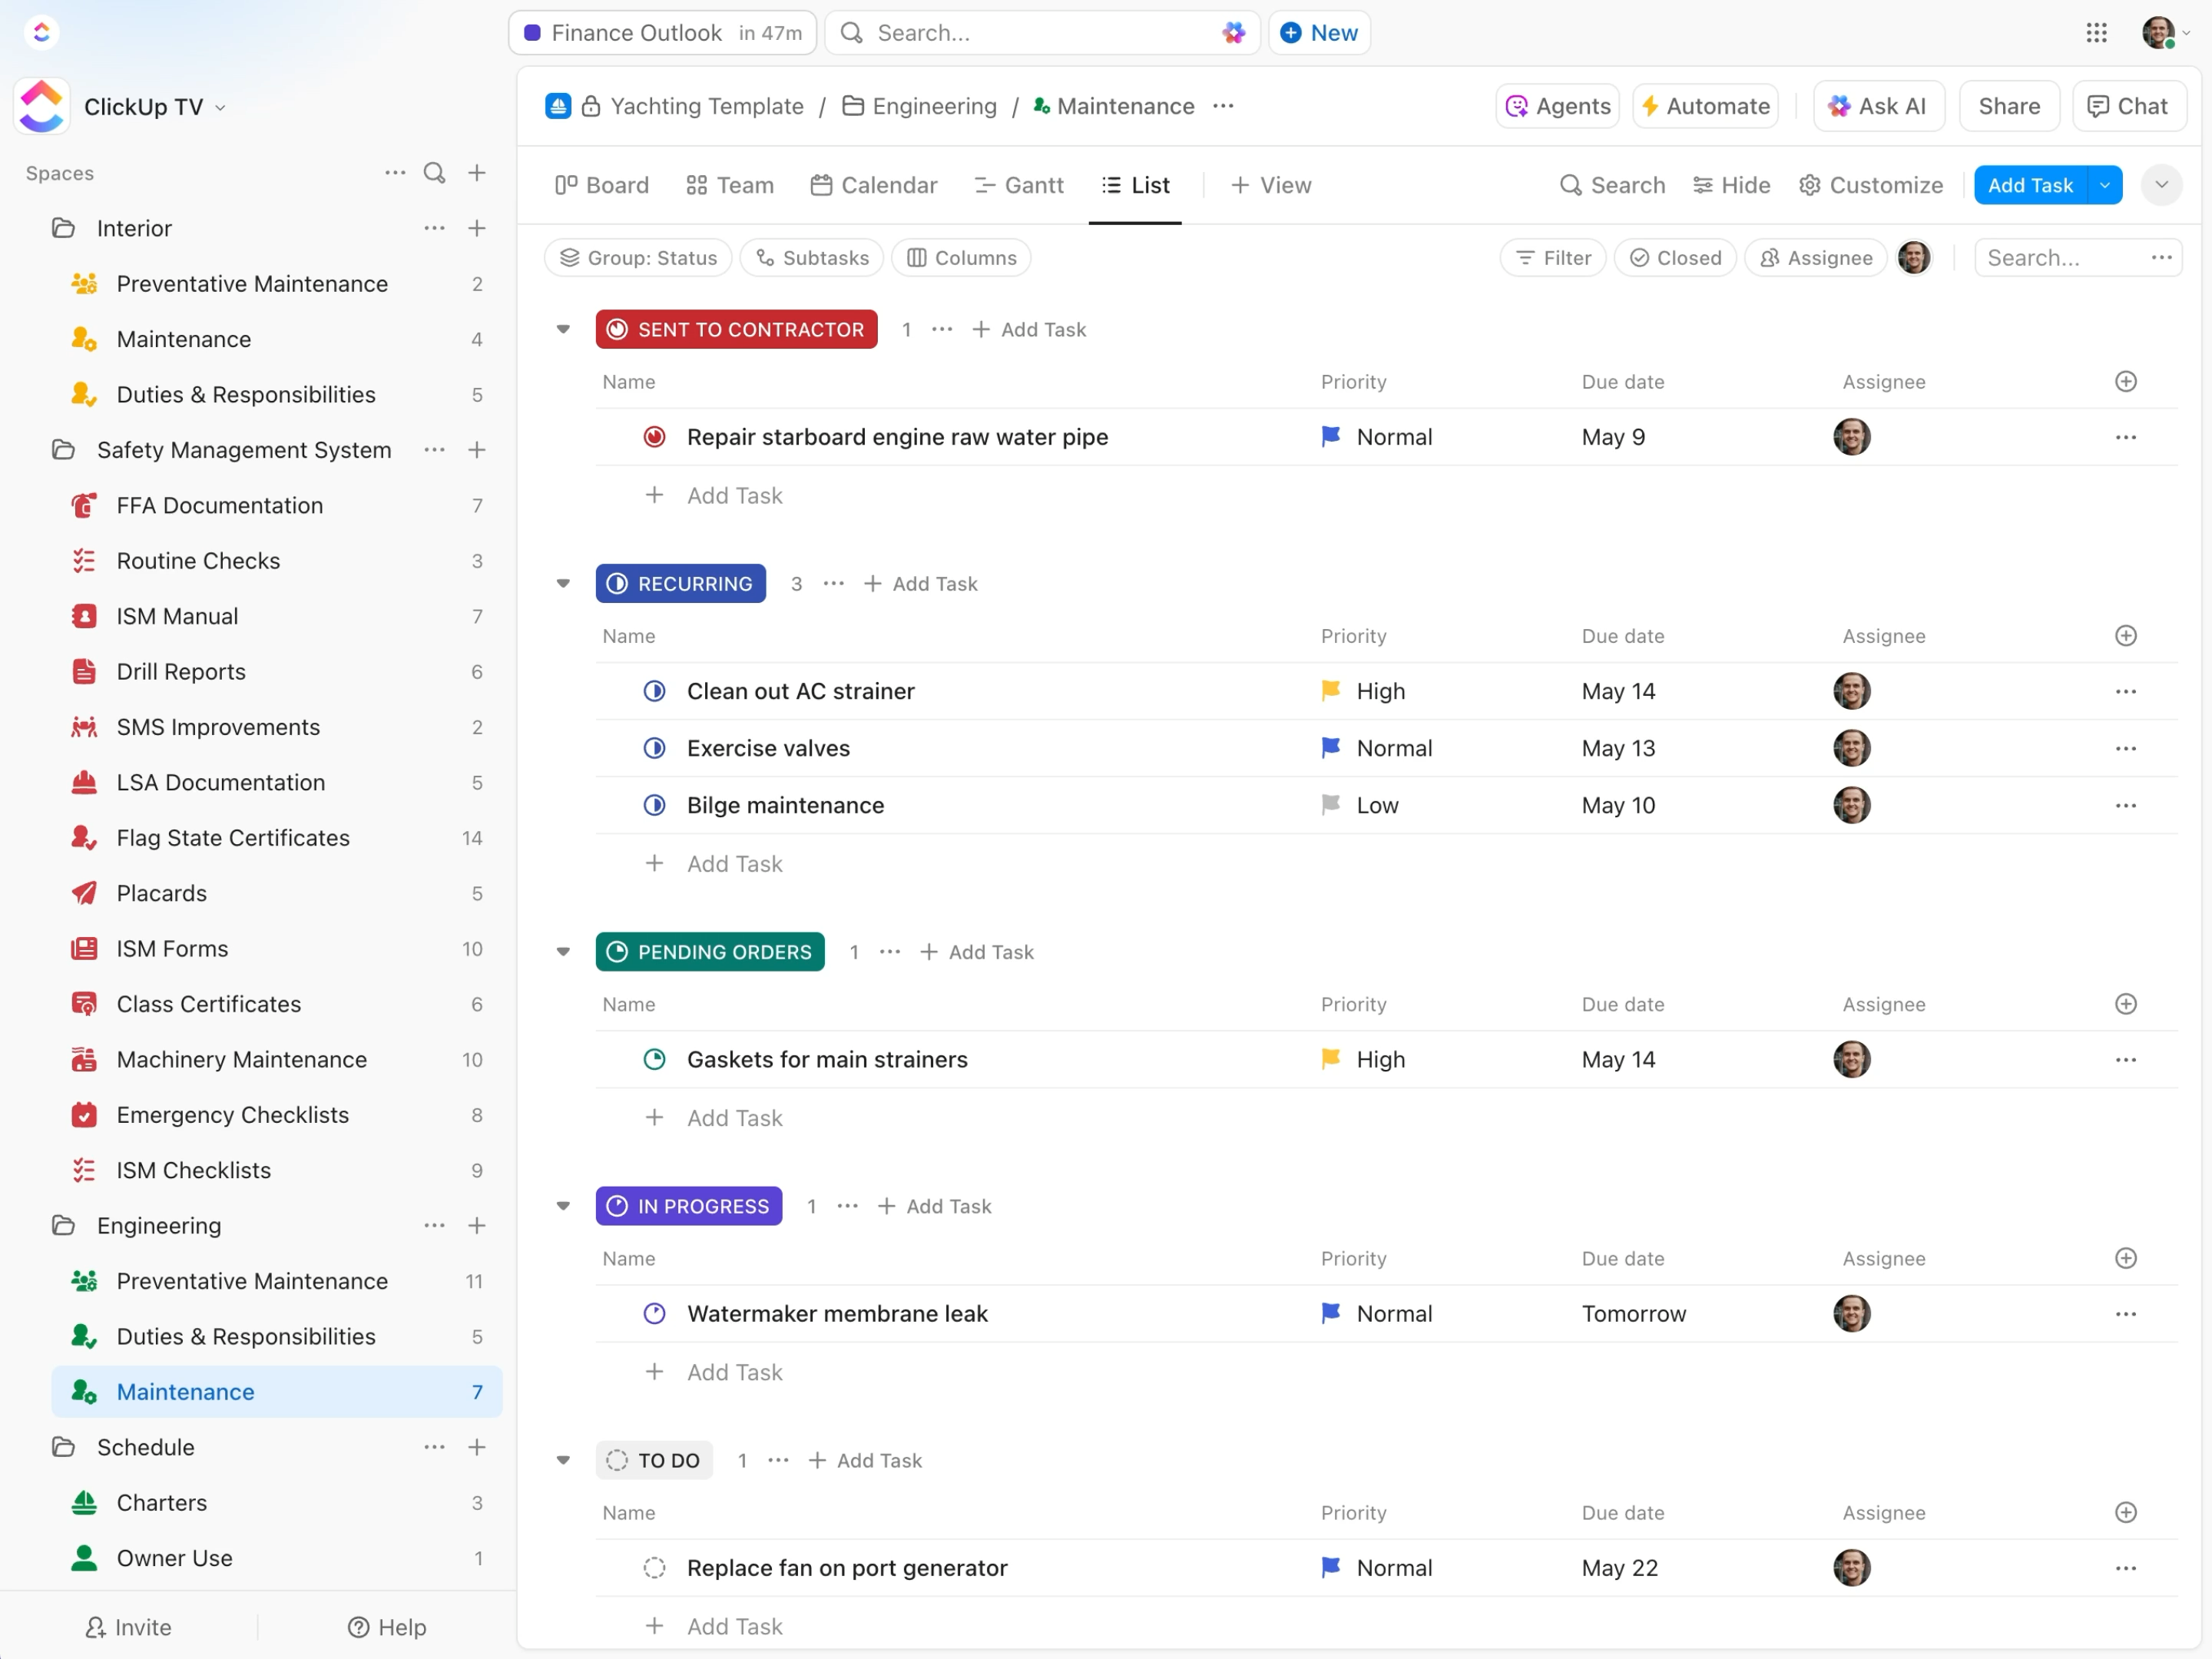Viewport: 2212px width, 1659px height.
Task: Click the Share button
Action: pos(2008,106)
